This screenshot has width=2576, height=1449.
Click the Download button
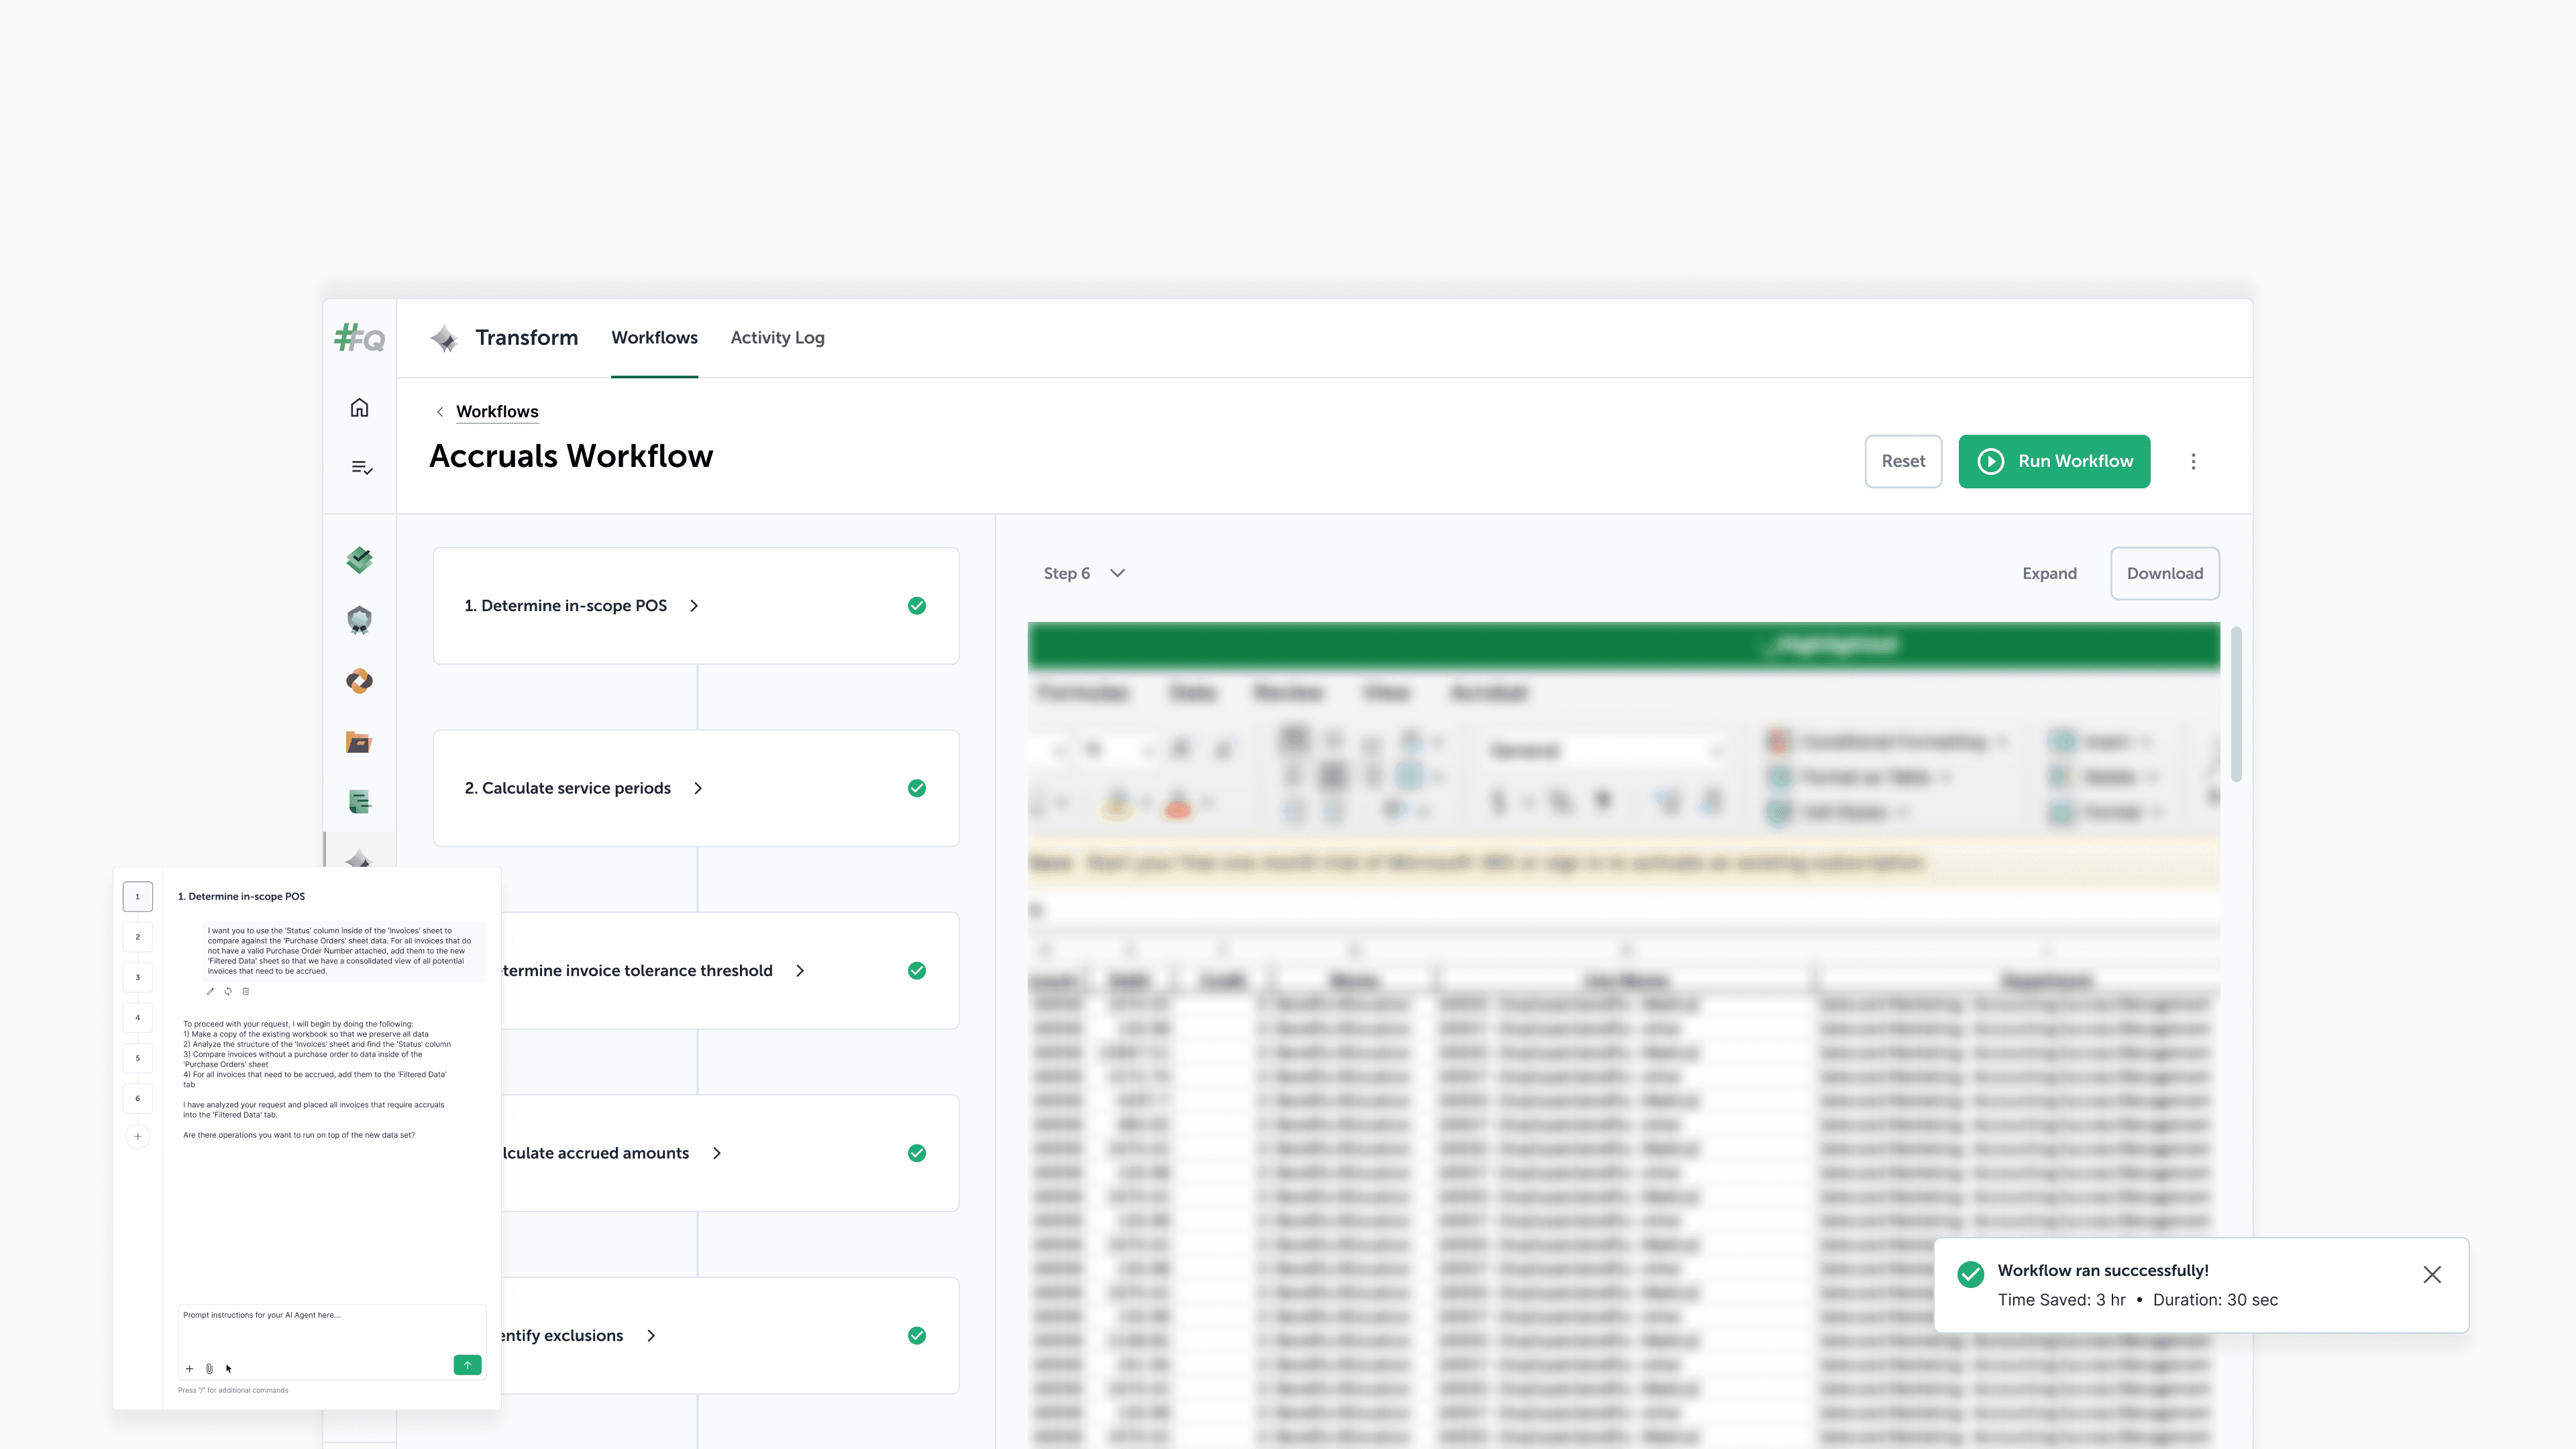pos(2164,573)
